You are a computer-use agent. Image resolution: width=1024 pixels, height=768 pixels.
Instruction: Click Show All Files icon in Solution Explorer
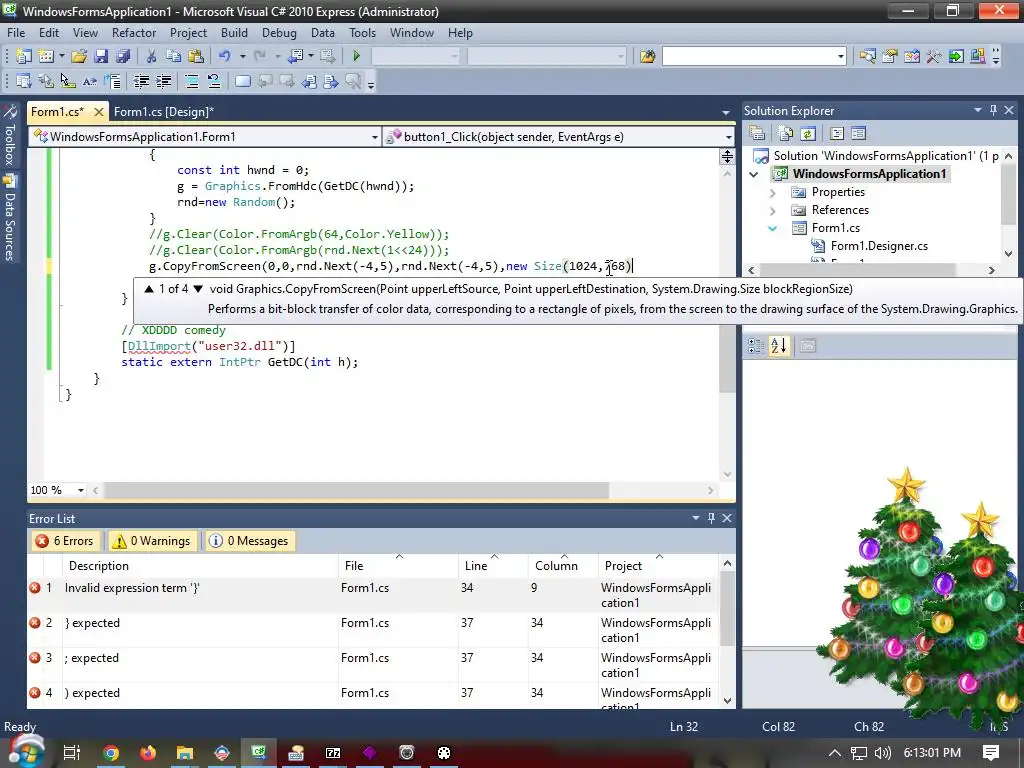pyautogui.click(x=786, y=134)
